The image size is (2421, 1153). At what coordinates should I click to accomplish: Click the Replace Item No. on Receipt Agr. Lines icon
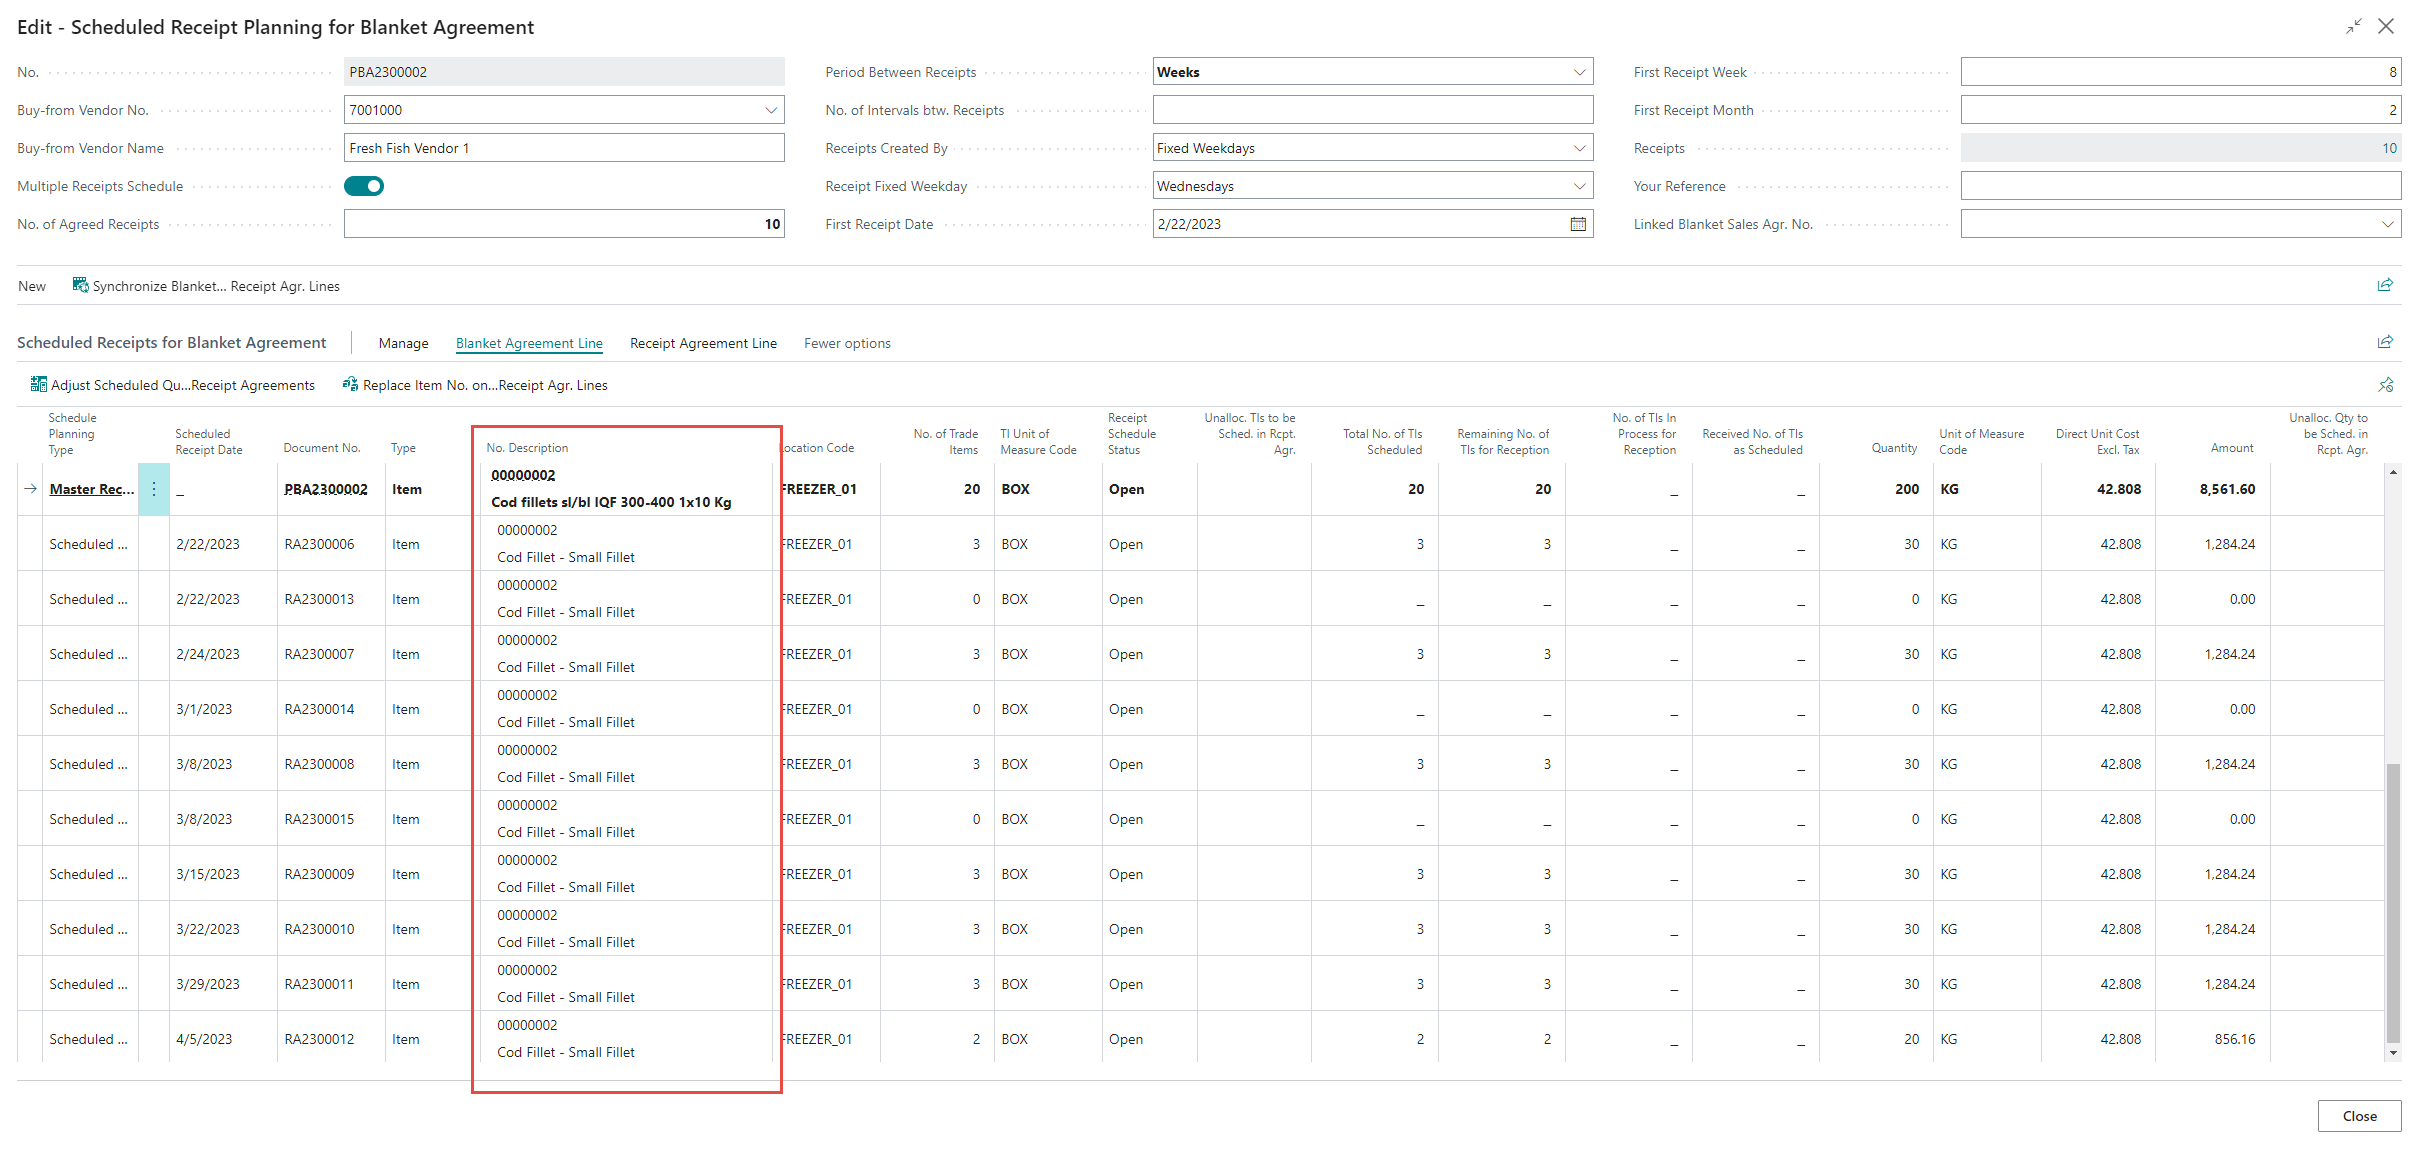[350, 385]
